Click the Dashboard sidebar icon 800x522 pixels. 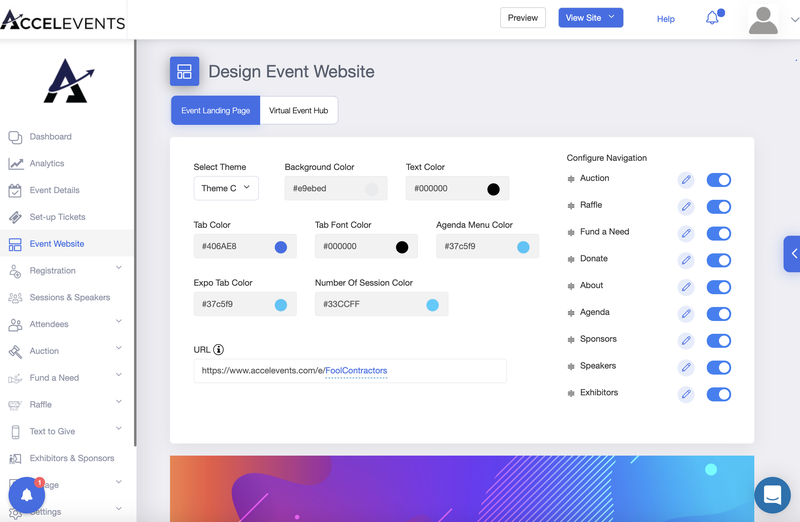[15, 137]
